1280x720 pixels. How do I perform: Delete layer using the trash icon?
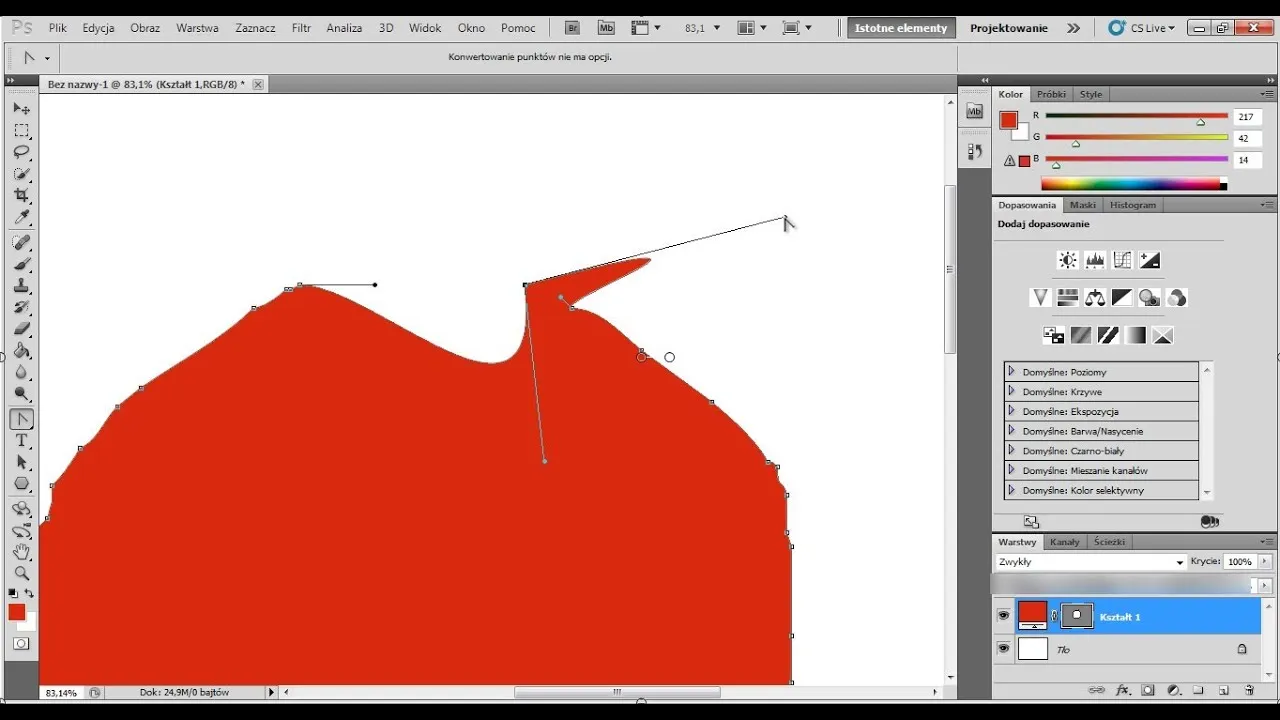(x=1249, y=690)
